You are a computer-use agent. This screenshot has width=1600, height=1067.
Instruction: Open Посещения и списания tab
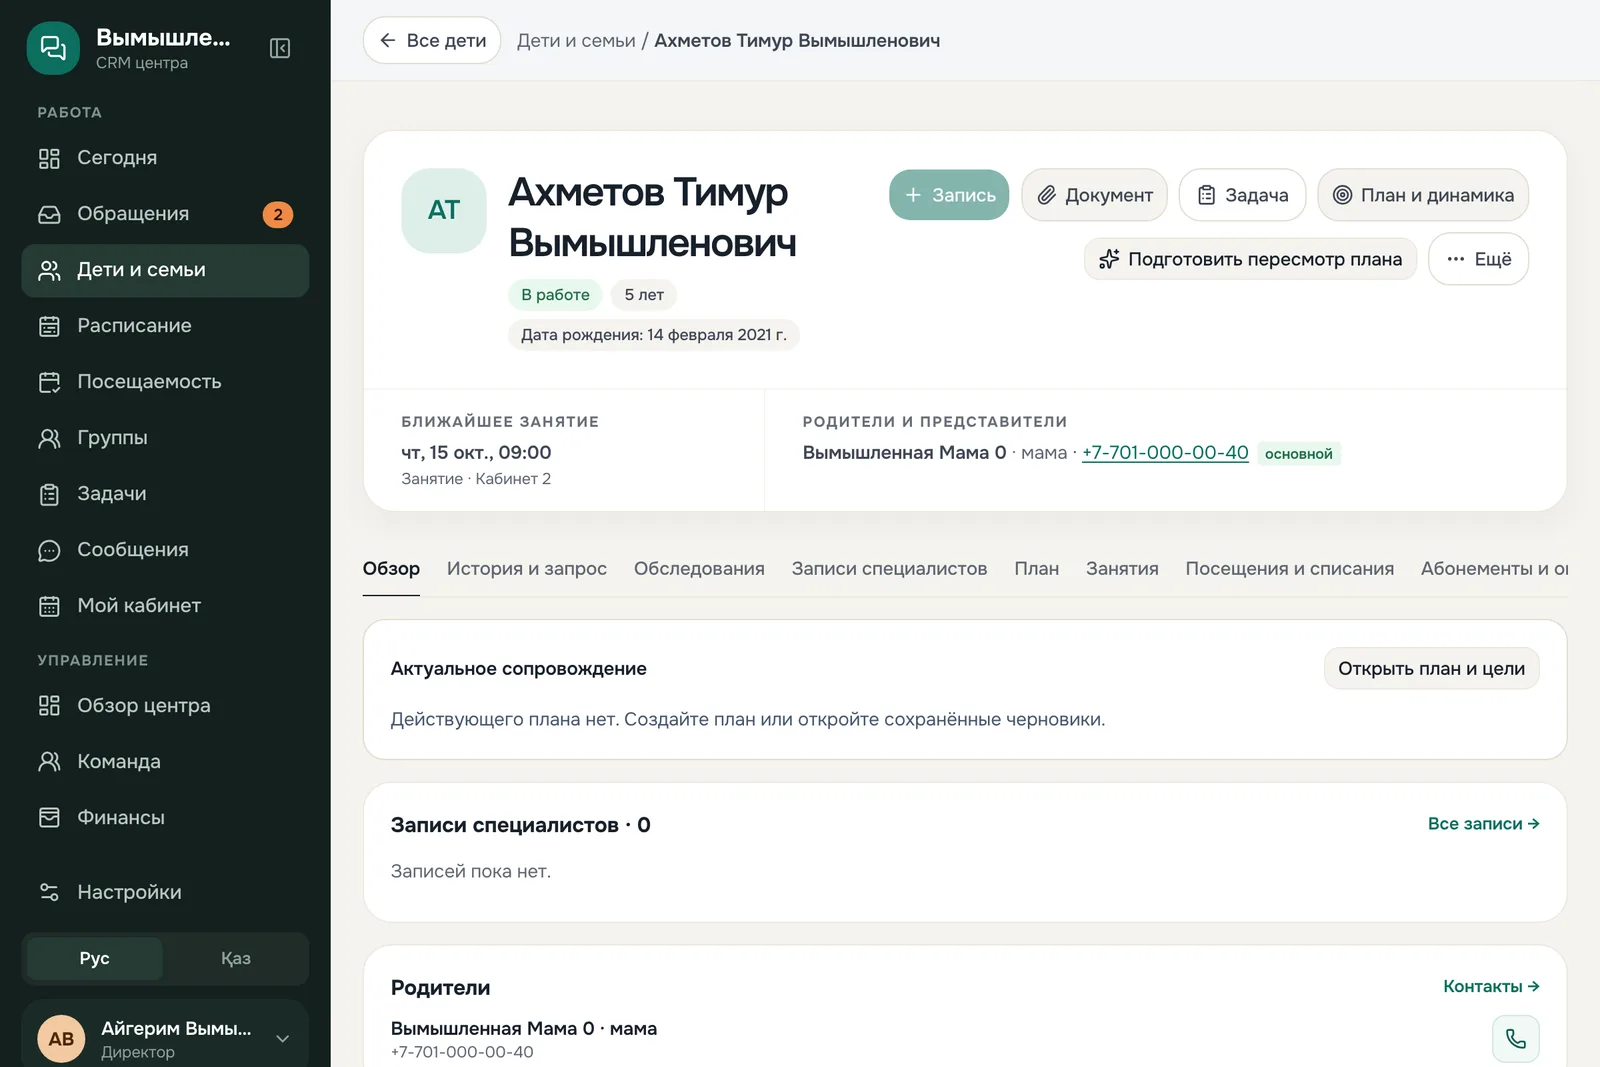coord(1289,569)
